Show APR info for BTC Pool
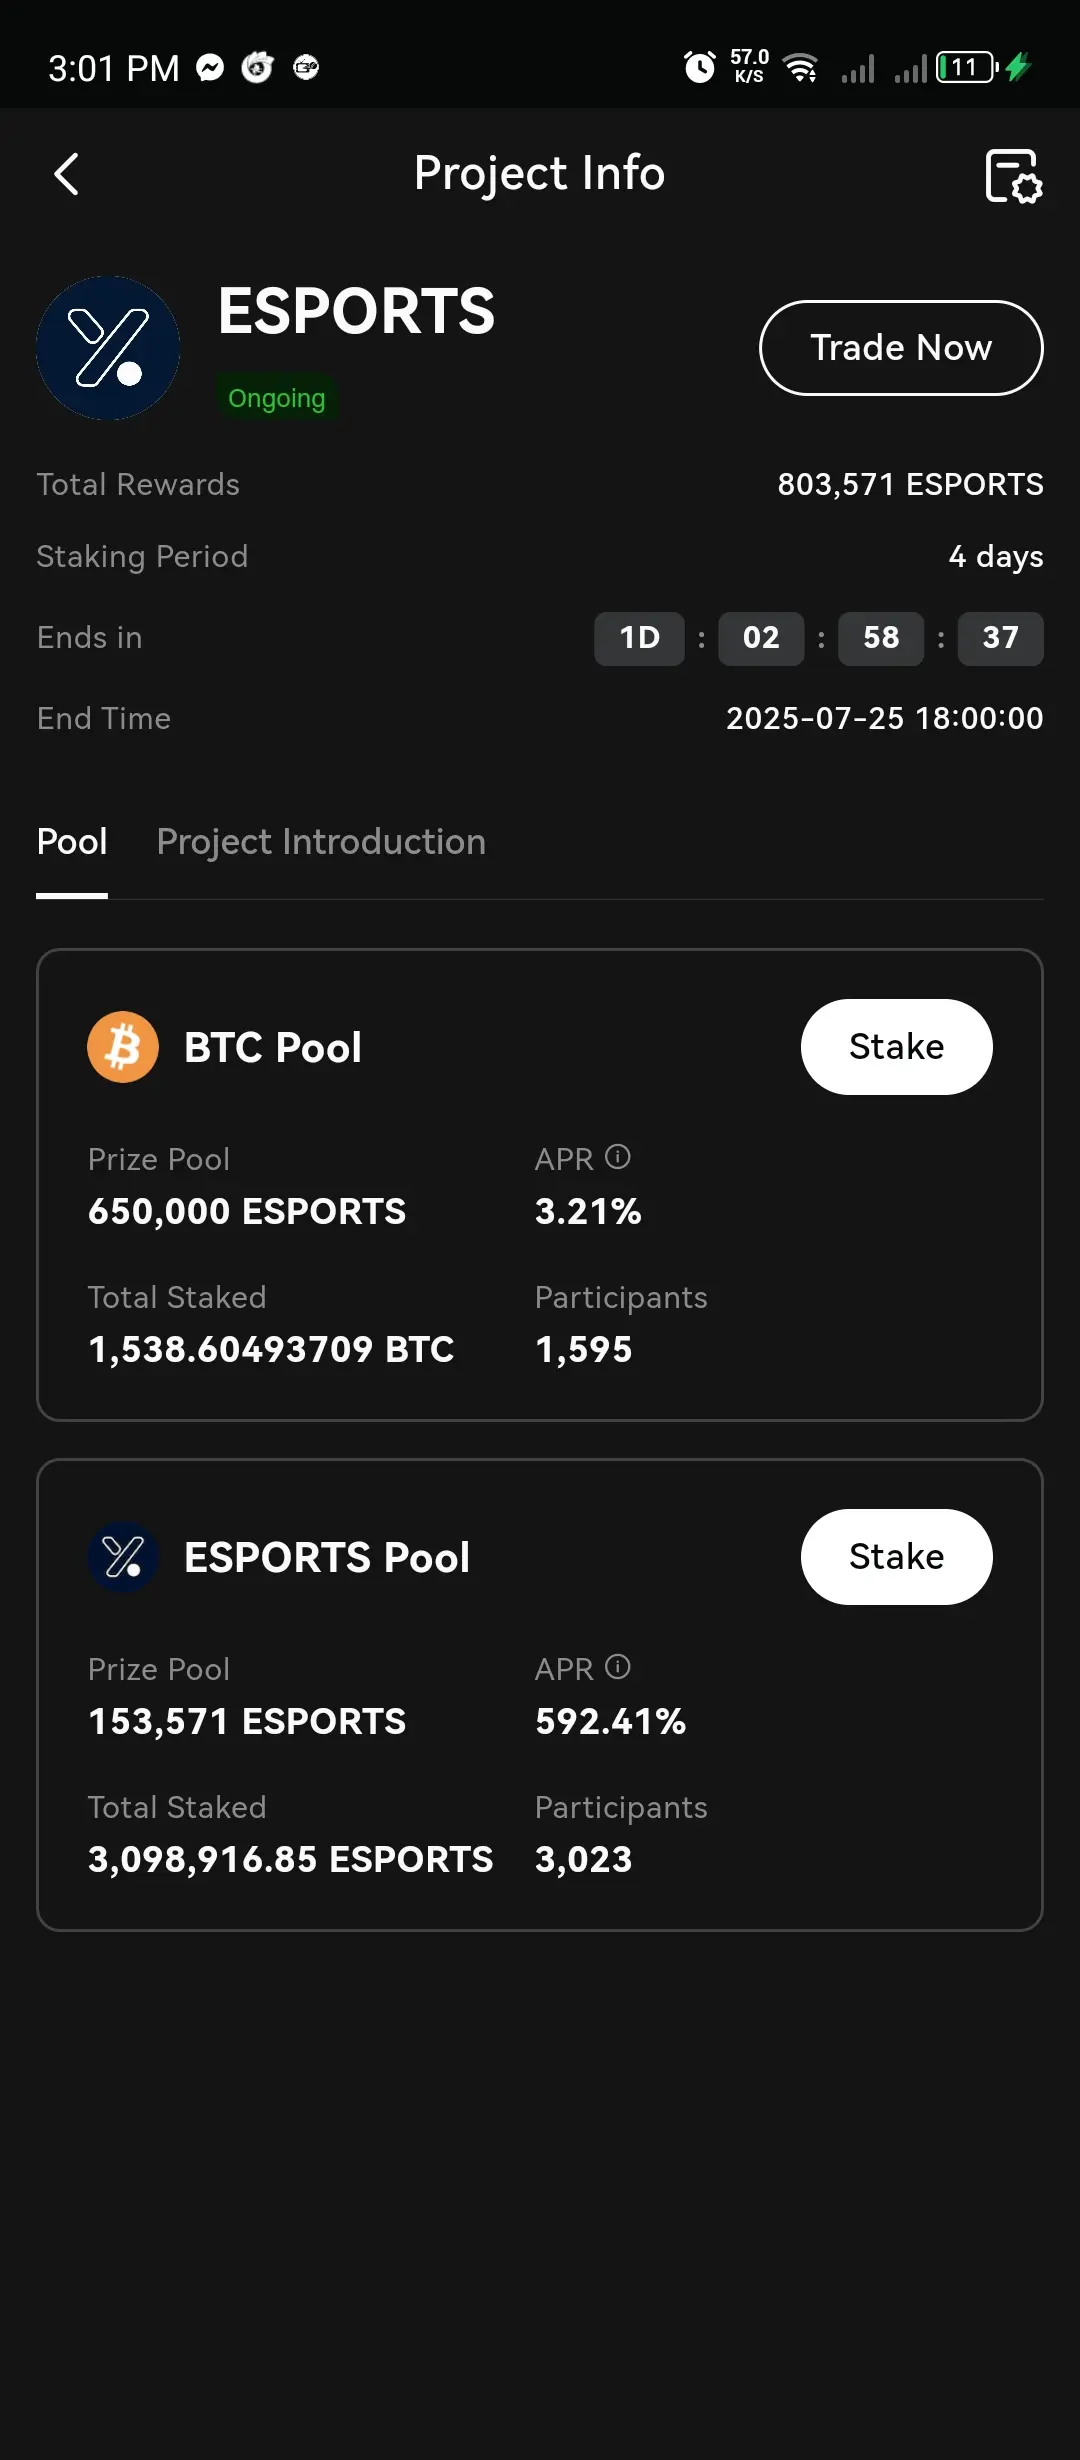This screenshot has width=1080, height=2460. click(618, 1157)
